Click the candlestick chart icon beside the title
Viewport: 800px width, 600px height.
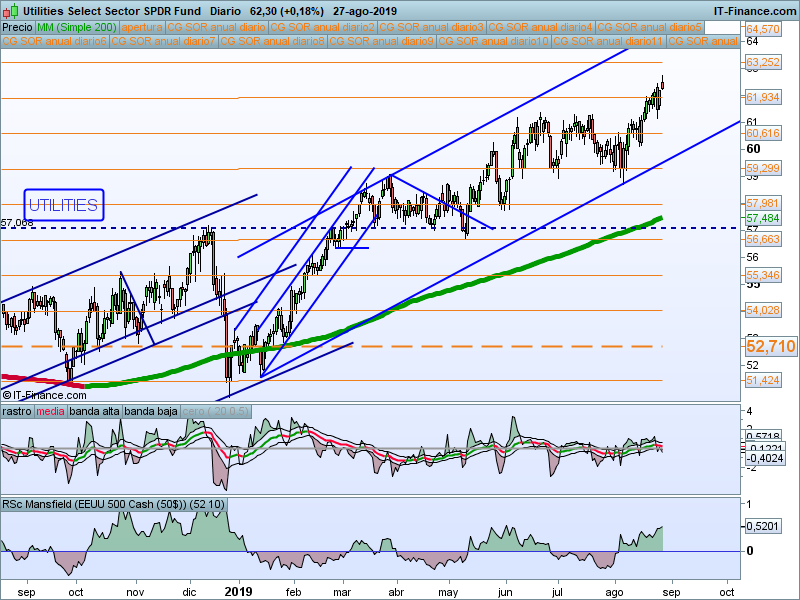(10, 10)
